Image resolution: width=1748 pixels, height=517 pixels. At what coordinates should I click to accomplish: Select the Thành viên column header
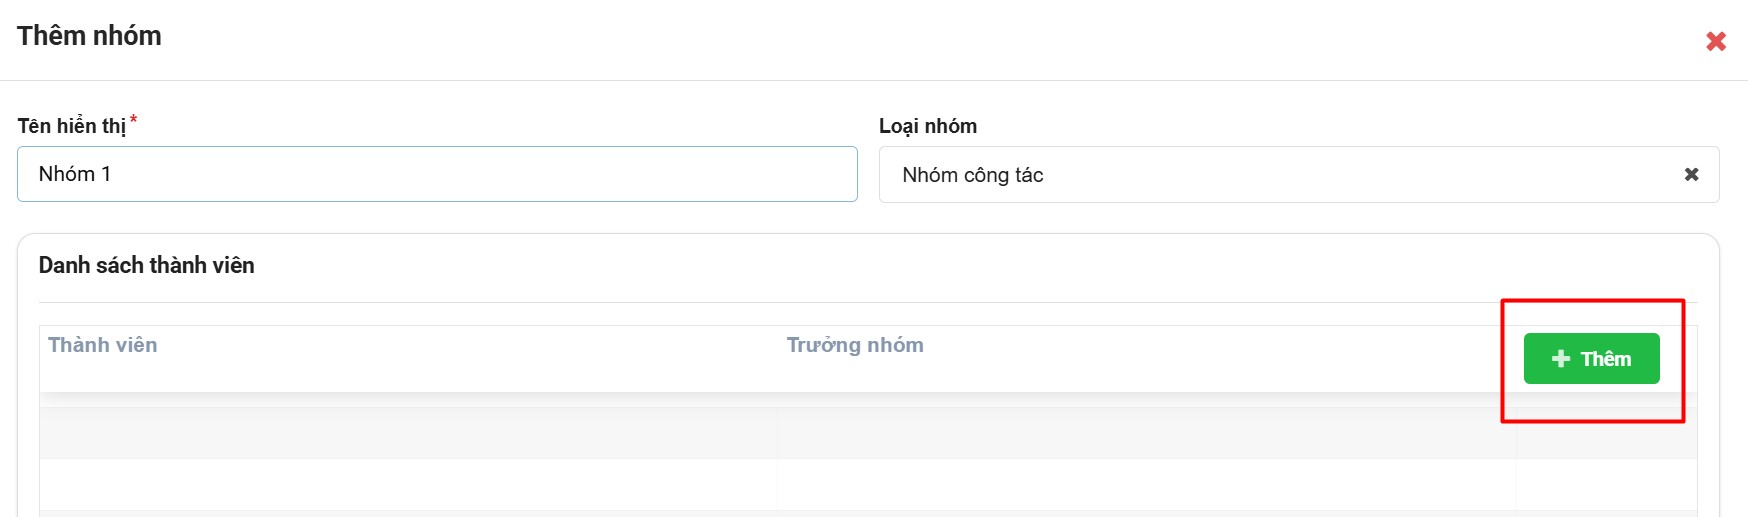(x=103, y=345)
